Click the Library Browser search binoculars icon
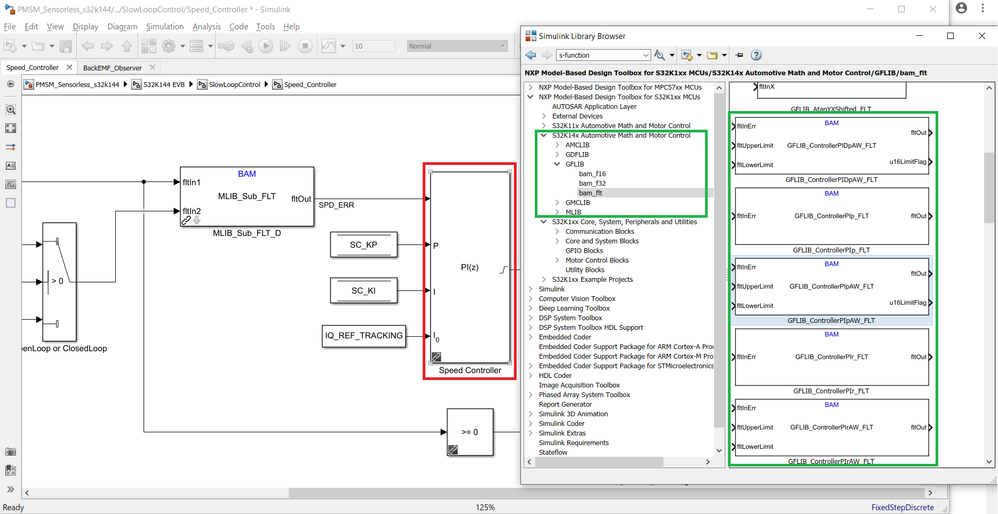Screen dimensions: 998x514 coord(659,55)
